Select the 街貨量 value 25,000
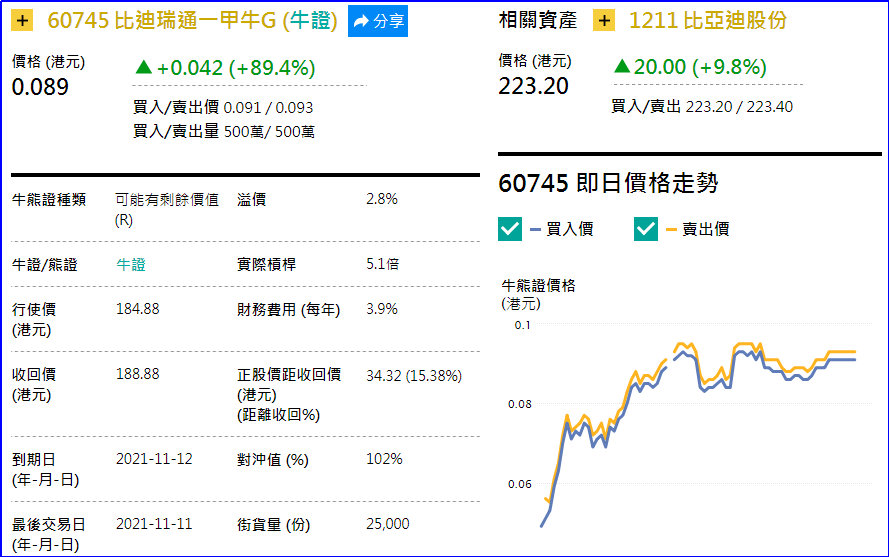This screenshot has width=889, height=557. pos(388,524)
